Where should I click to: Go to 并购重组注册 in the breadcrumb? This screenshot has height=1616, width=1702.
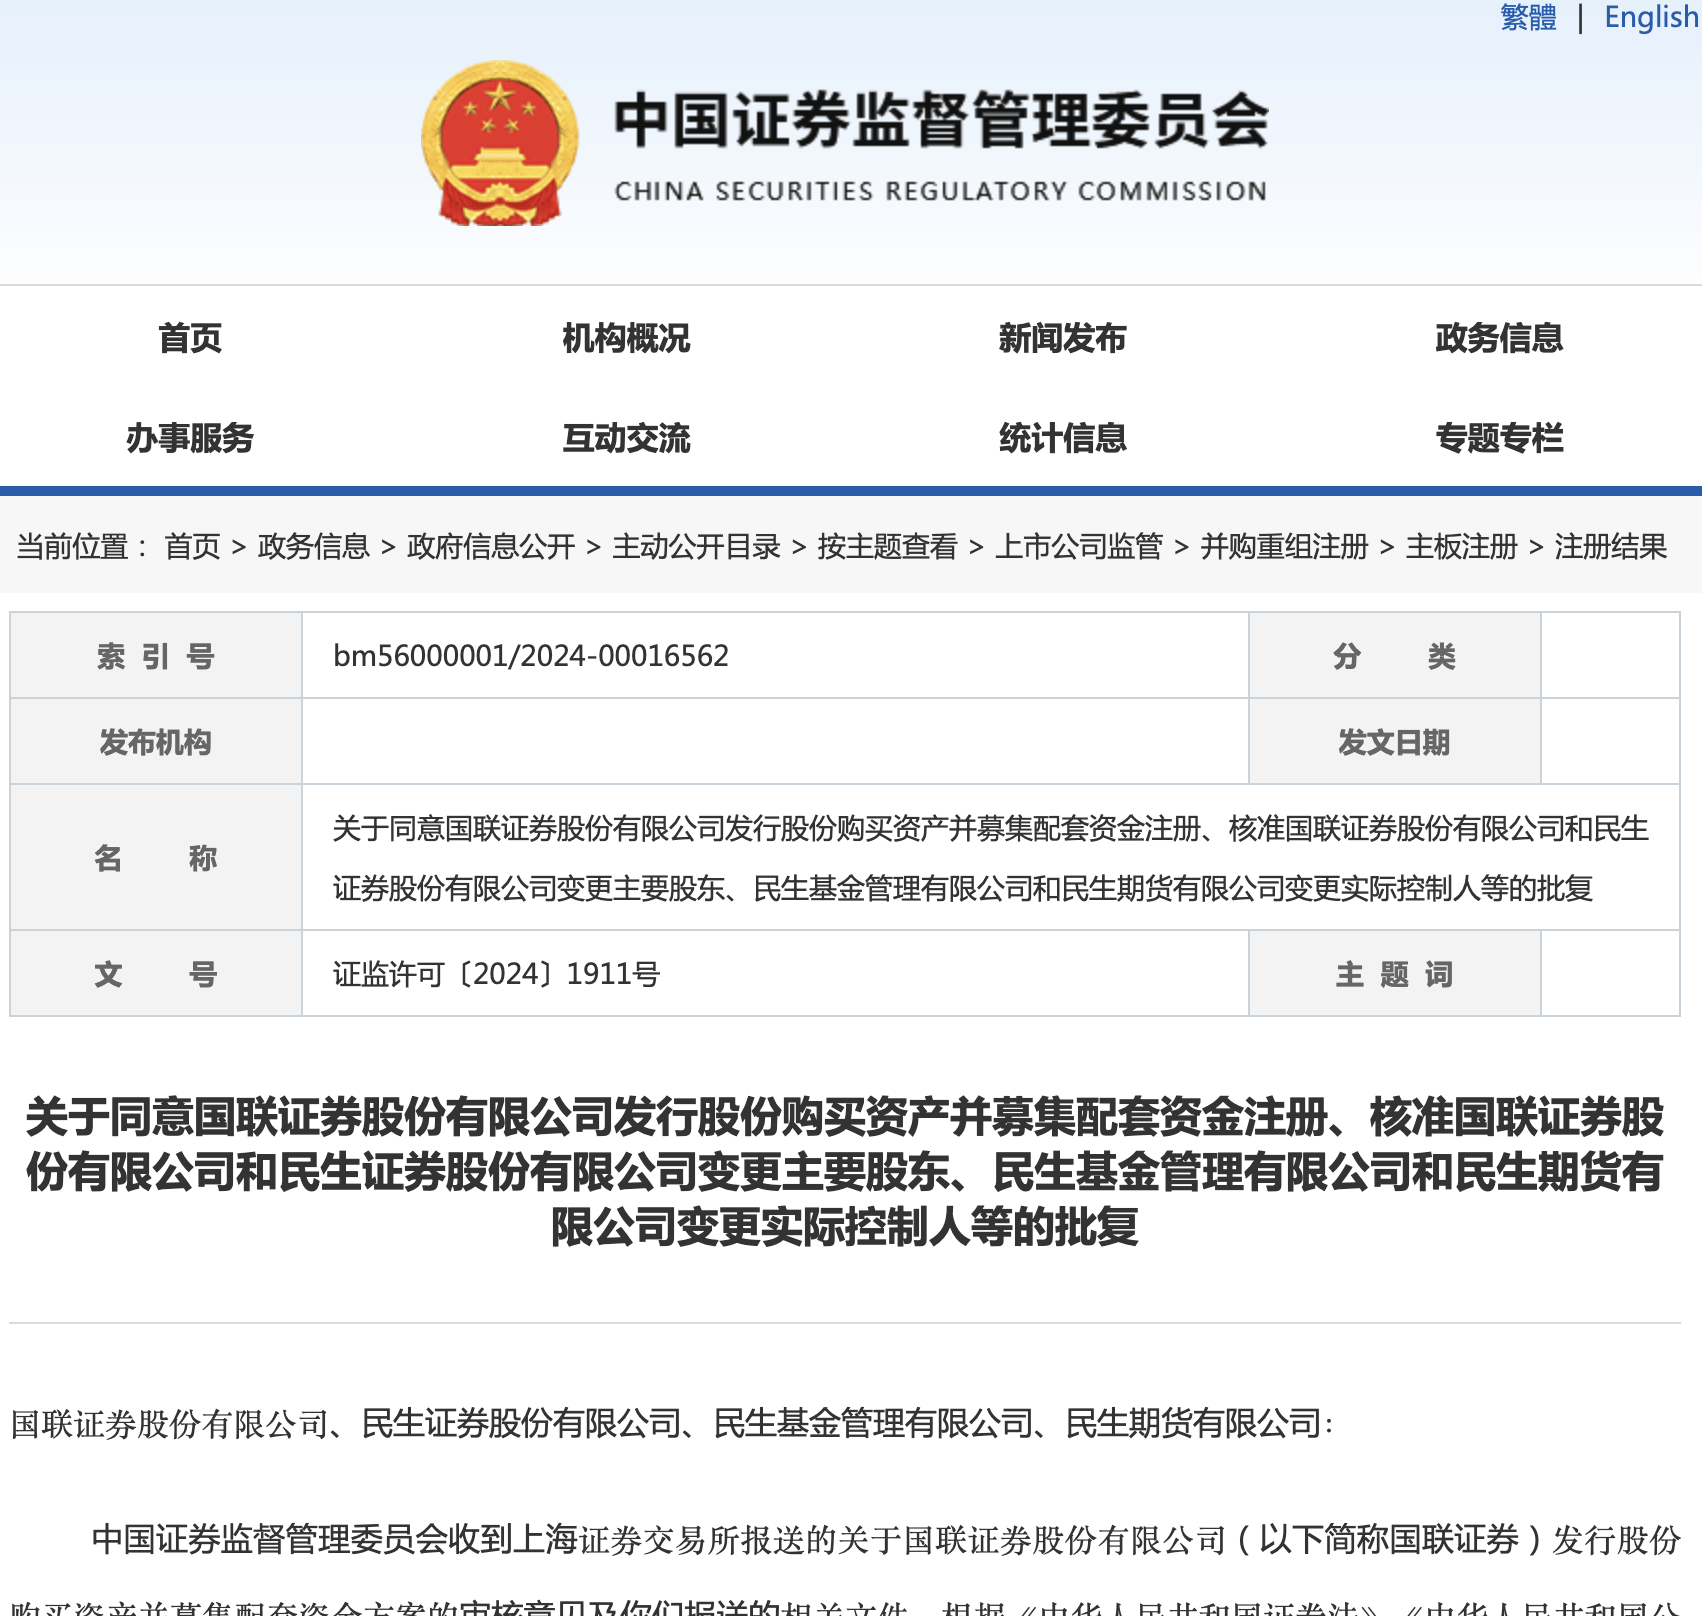click(x=1284, y=546)
